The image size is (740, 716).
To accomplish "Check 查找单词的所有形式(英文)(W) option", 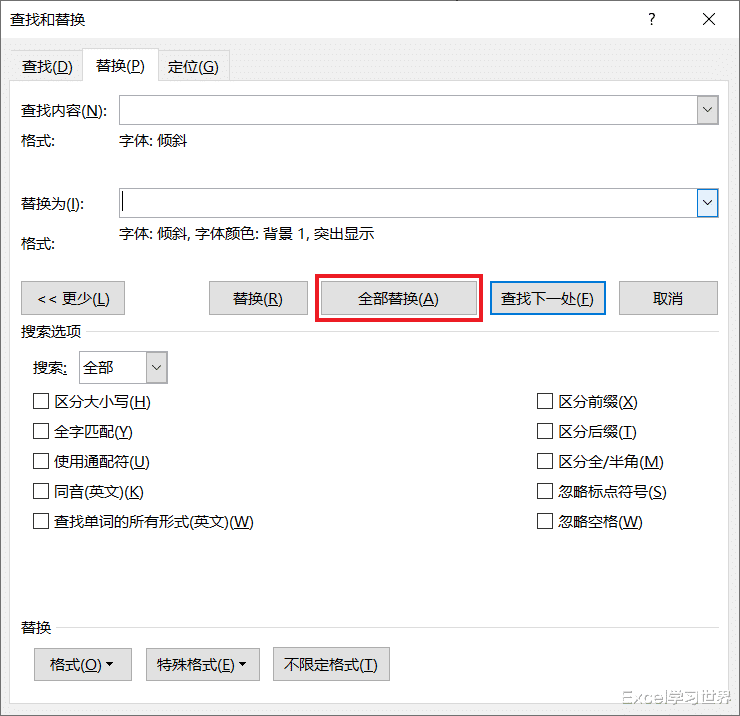I will pyautogui.click(x=41, y=522).
